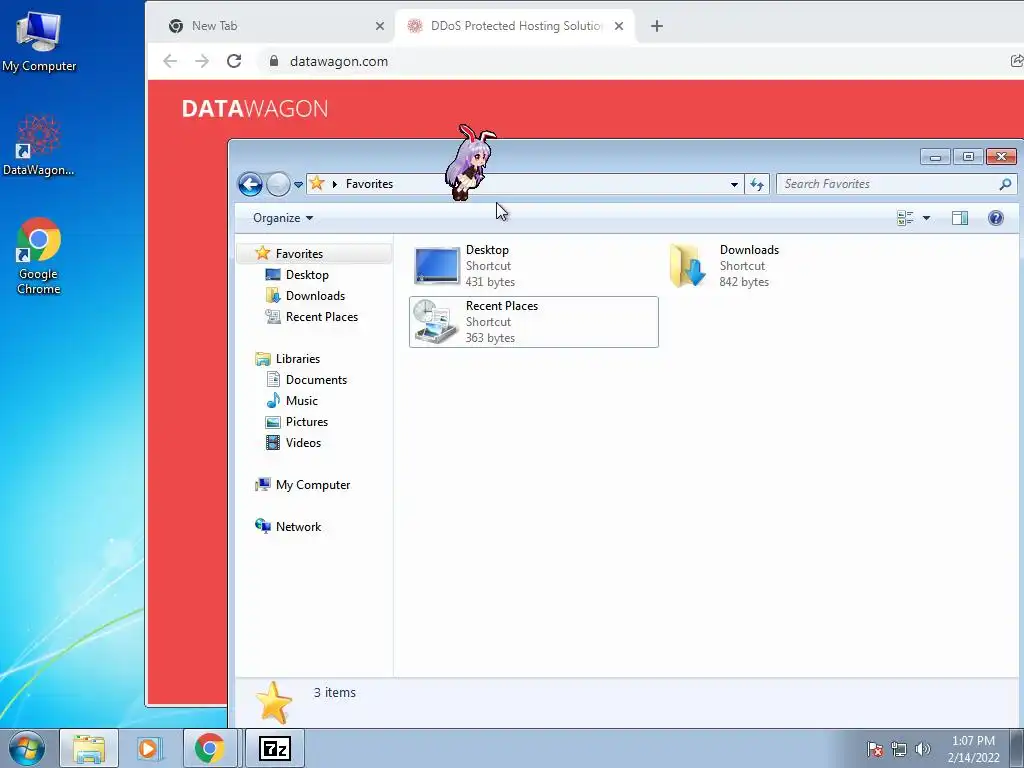Switch to DDoS Protected Hosting tab
This screenshot has width=1024, height=768.
[x=516, y=26]
